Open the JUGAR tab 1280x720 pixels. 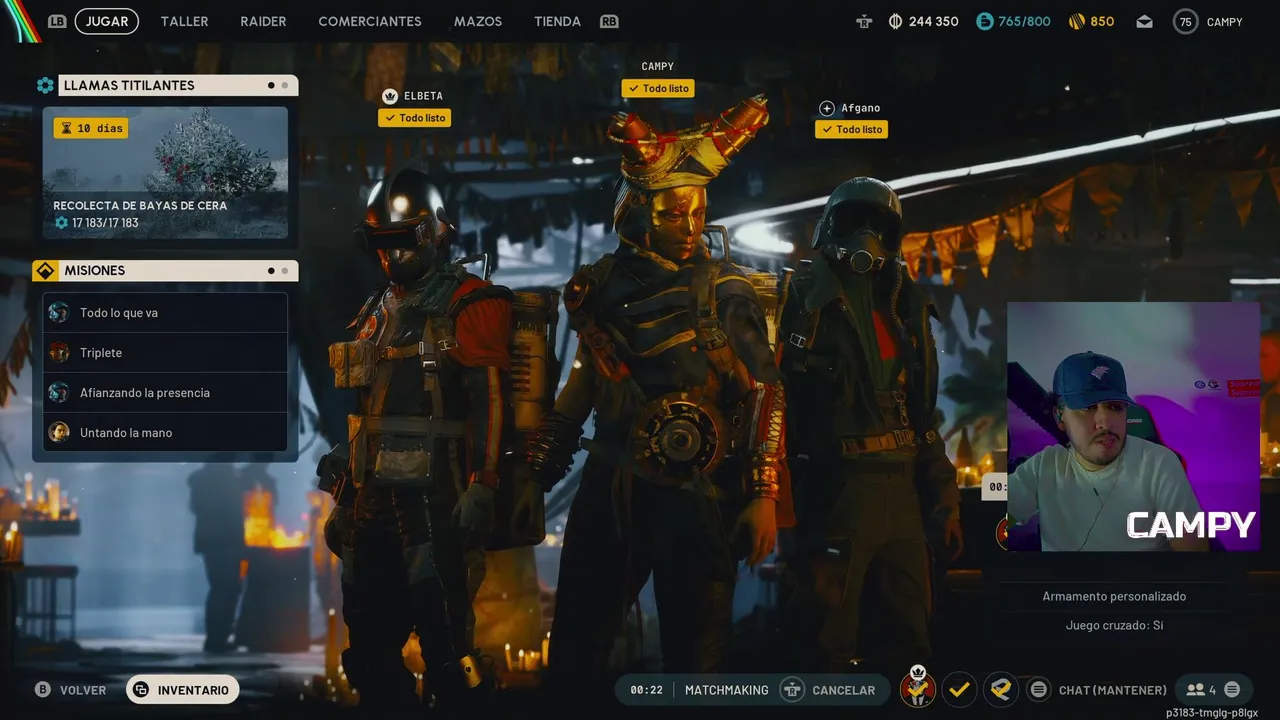coord(107,21)
